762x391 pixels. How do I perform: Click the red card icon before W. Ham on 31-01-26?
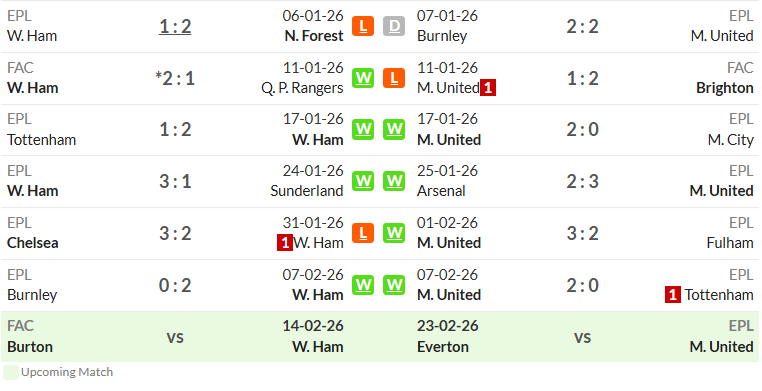285,243
